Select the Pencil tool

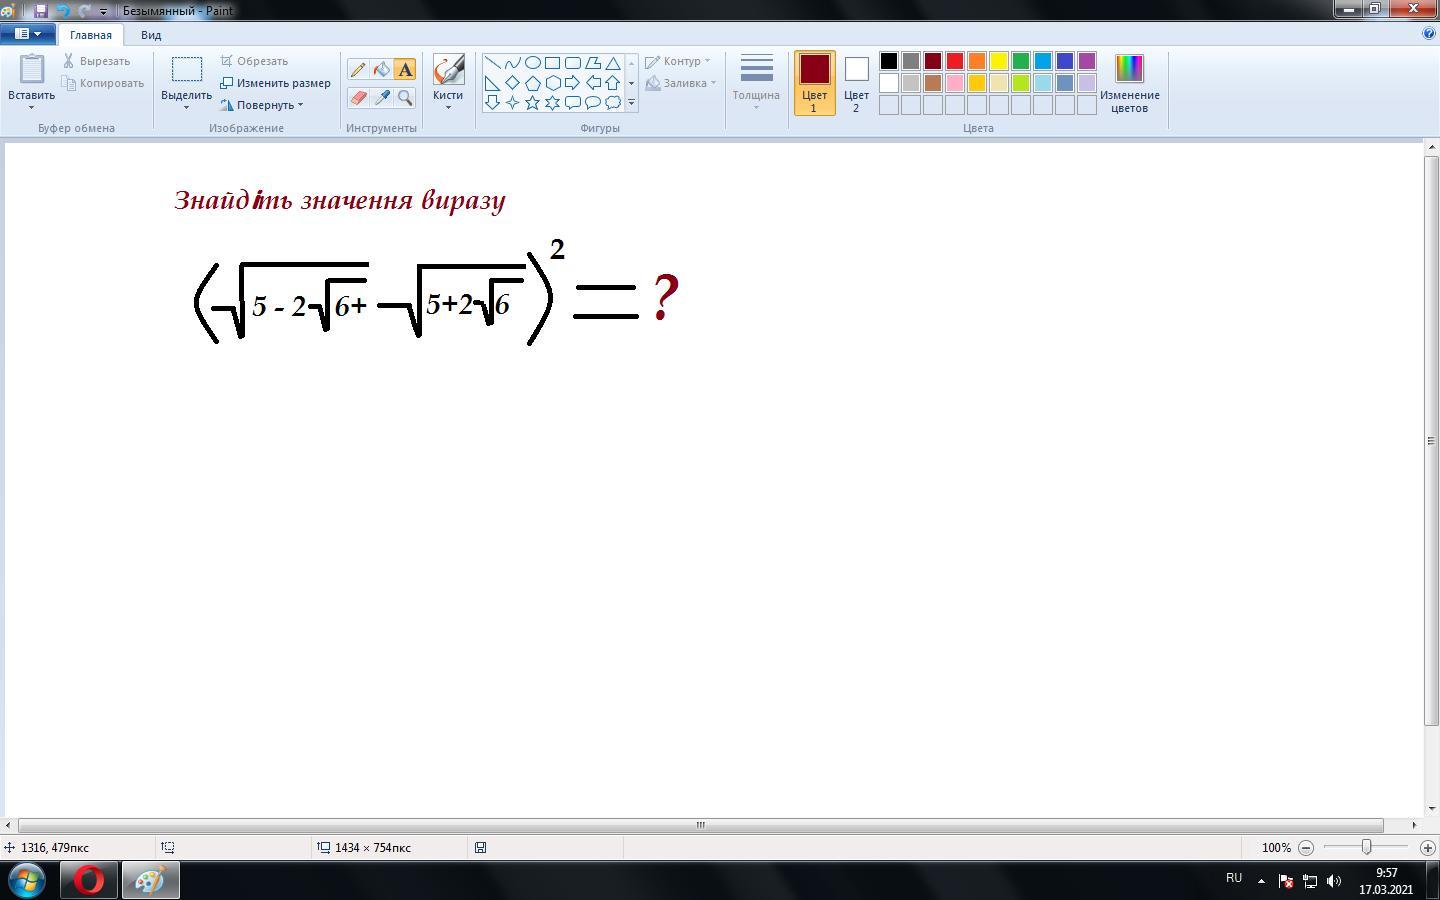pos(358,69)
